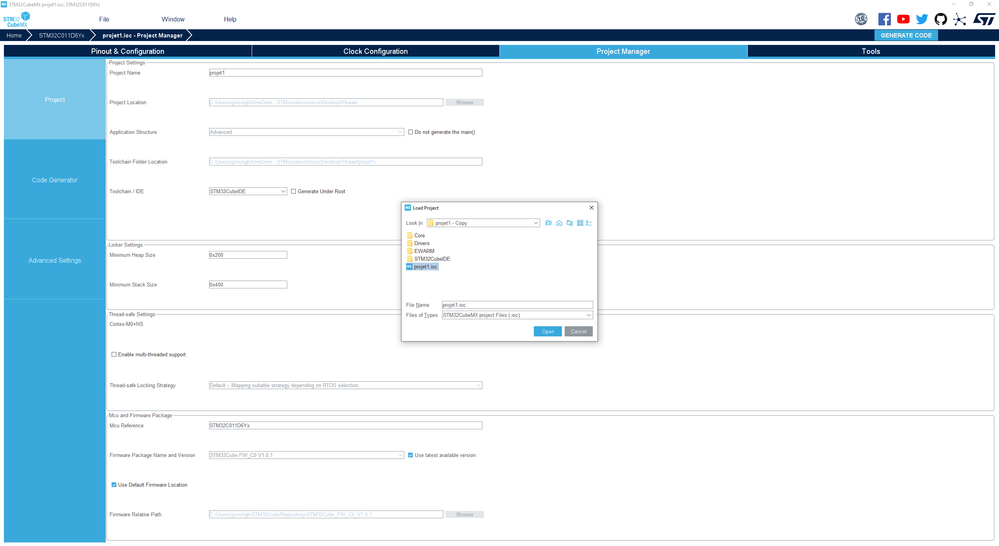
Task: Open the Toolchain / IDE dropdown
Action: 248,191
